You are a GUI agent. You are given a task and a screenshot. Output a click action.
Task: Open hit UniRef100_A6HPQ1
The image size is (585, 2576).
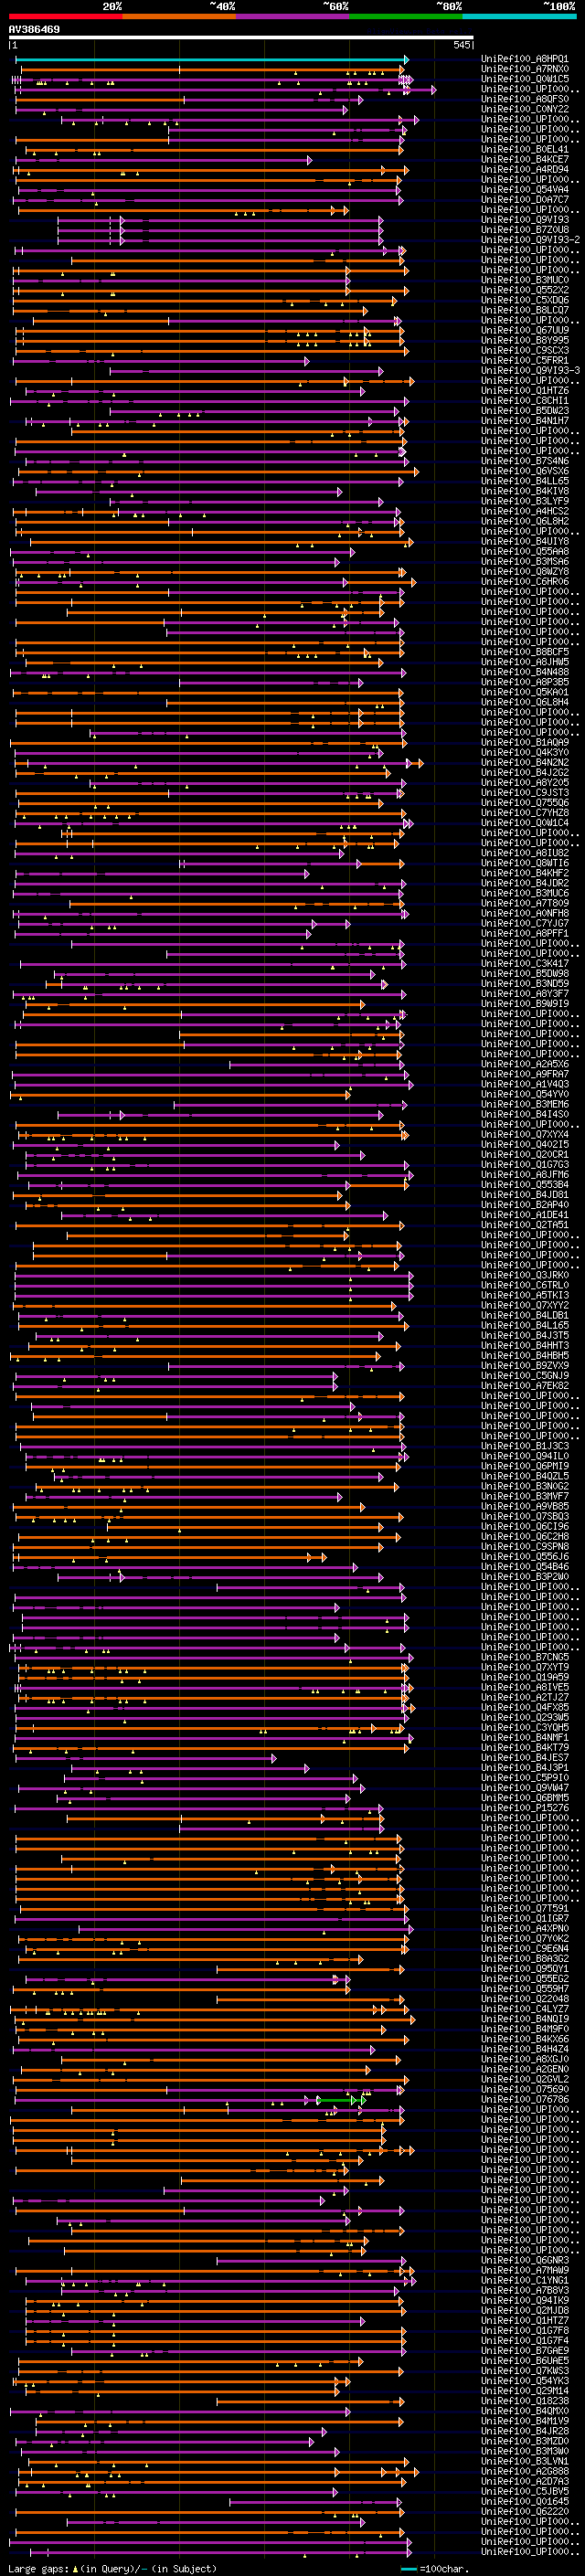[525, 59]
